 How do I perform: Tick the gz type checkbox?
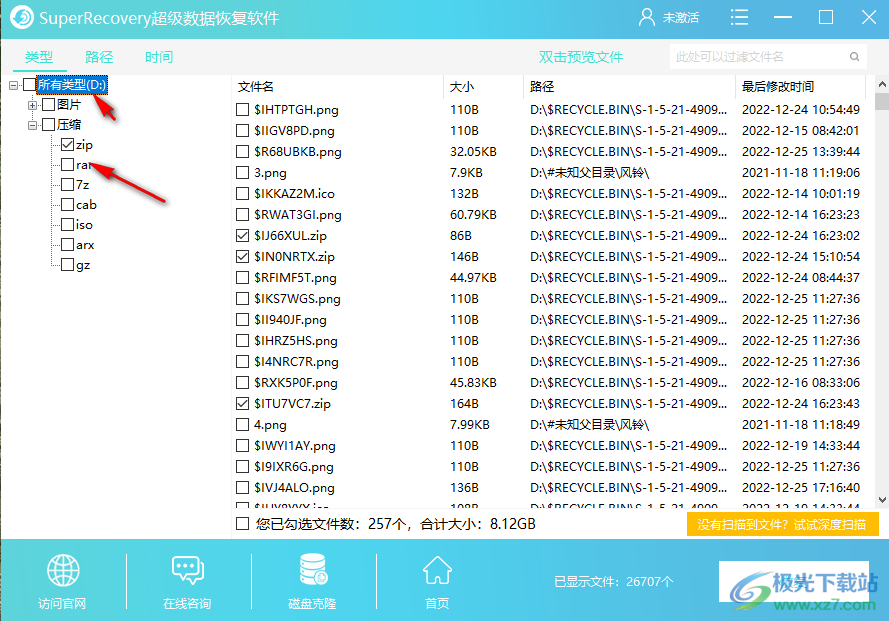[x=67, y=265]
